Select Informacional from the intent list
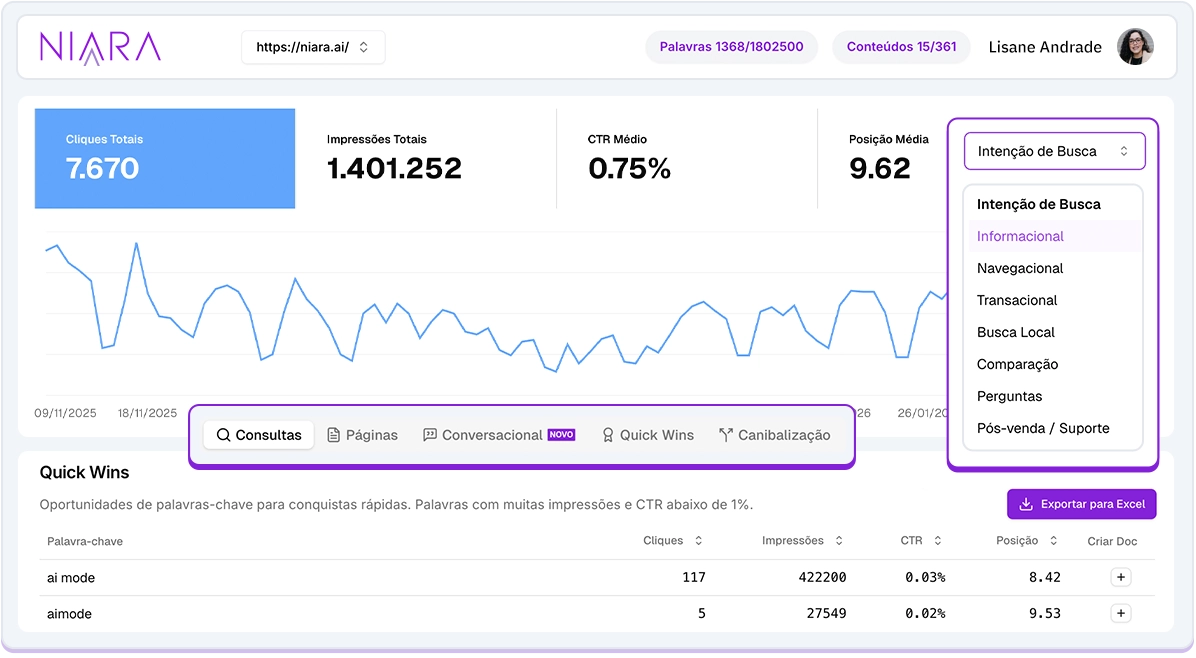This screenshot has width=1196, height=658. (1019, 236)
